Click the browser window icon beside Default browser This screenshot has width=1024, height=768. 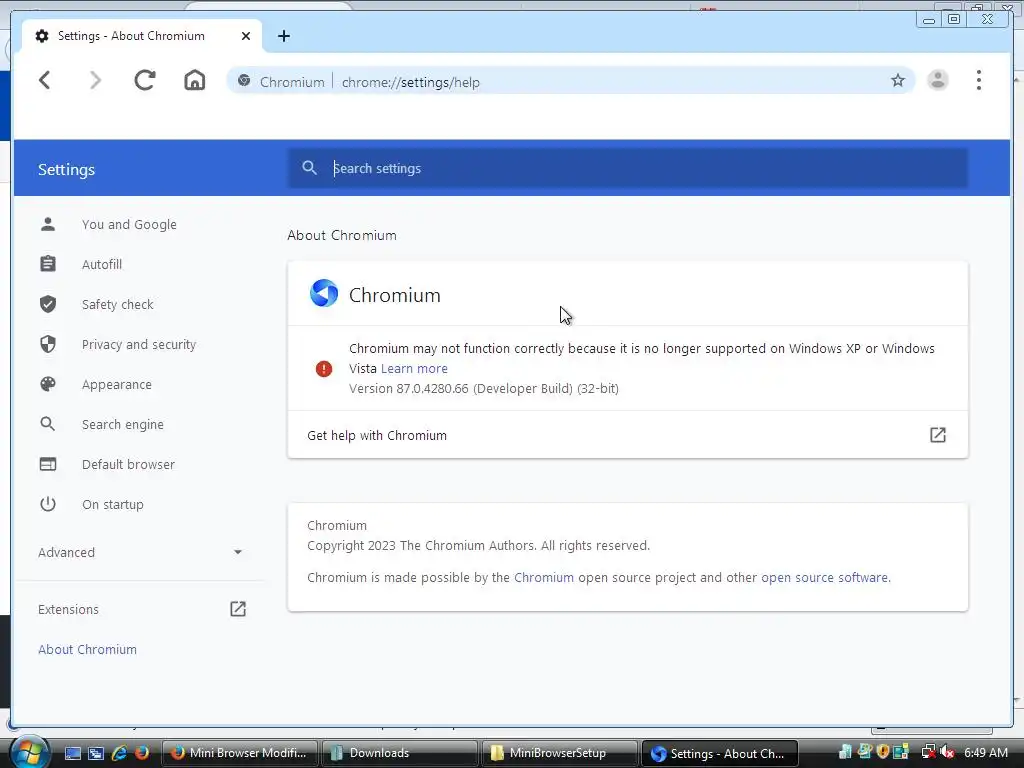(48, 464)
